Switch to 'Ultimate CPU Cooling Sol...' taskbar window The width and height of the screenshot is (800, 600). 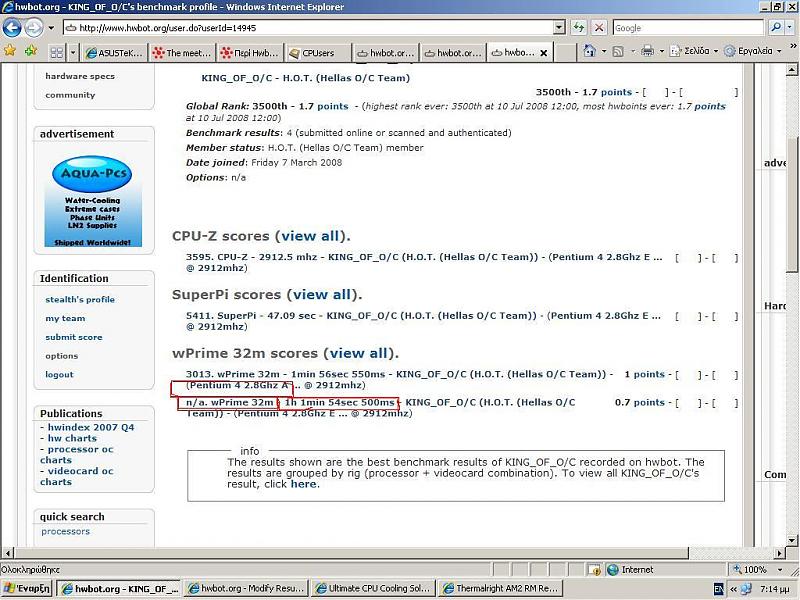click(x=372, y=588)
